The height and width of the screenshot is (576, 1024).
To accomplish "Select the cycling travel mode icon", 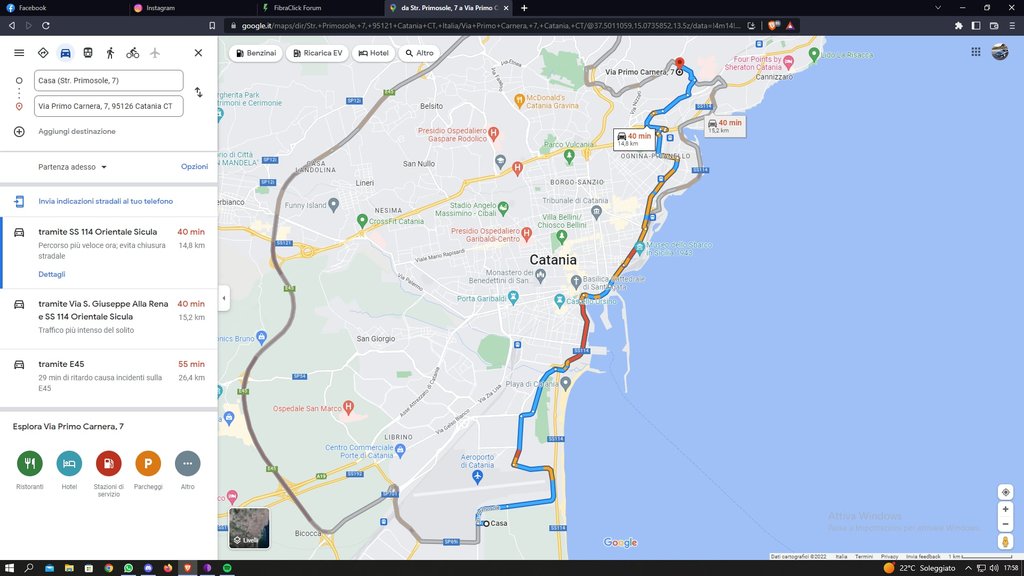I will pyautogui.click(x=132, y=53).
